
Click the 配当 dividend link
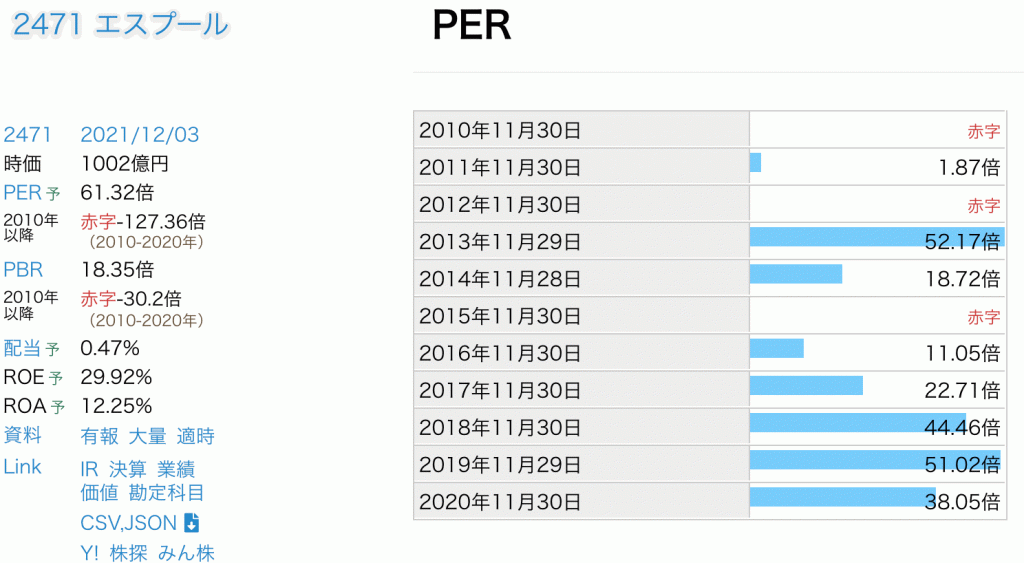(23, 348)
